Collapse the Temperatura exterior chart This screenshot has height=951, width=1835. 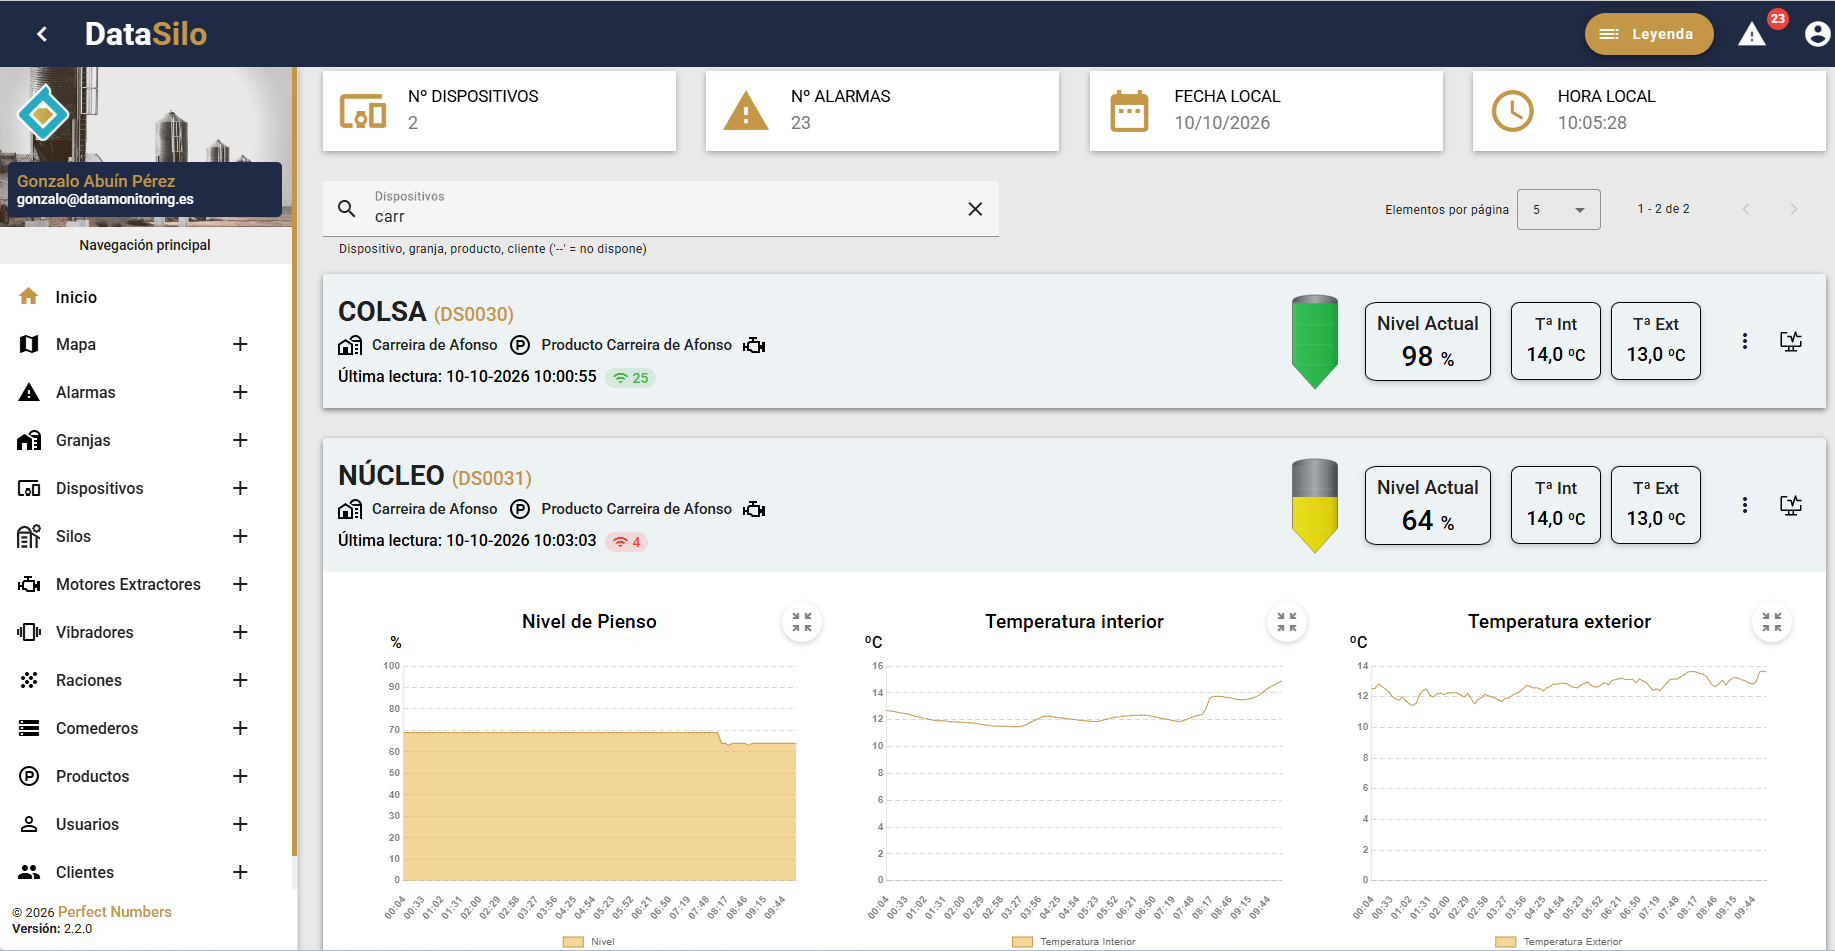1772,622
